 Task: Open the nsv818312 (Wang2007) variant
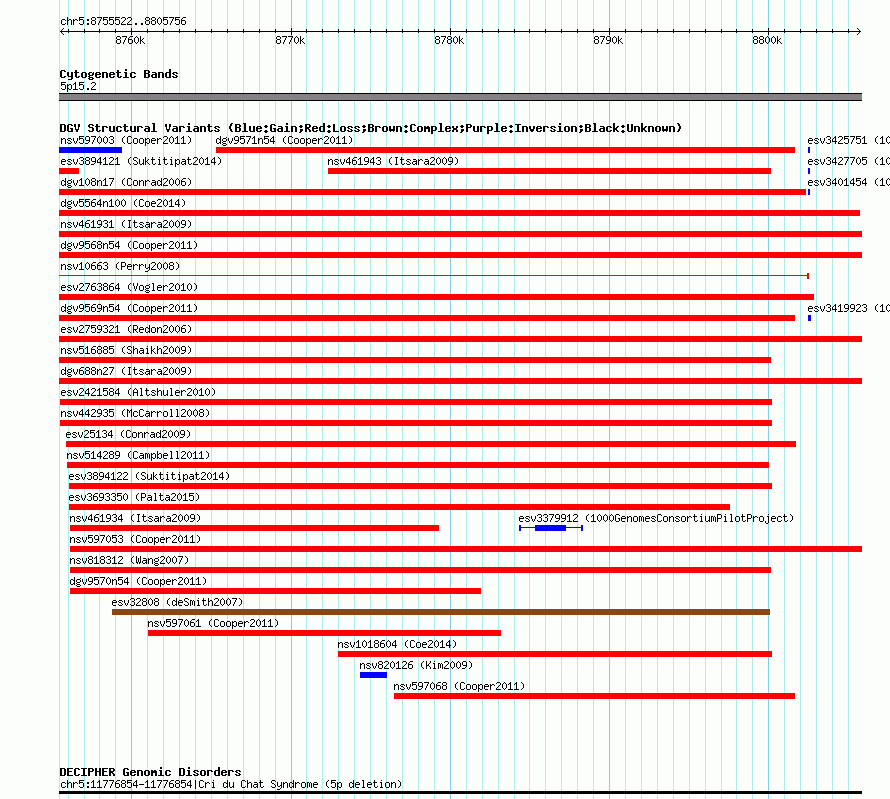[129, 560]
